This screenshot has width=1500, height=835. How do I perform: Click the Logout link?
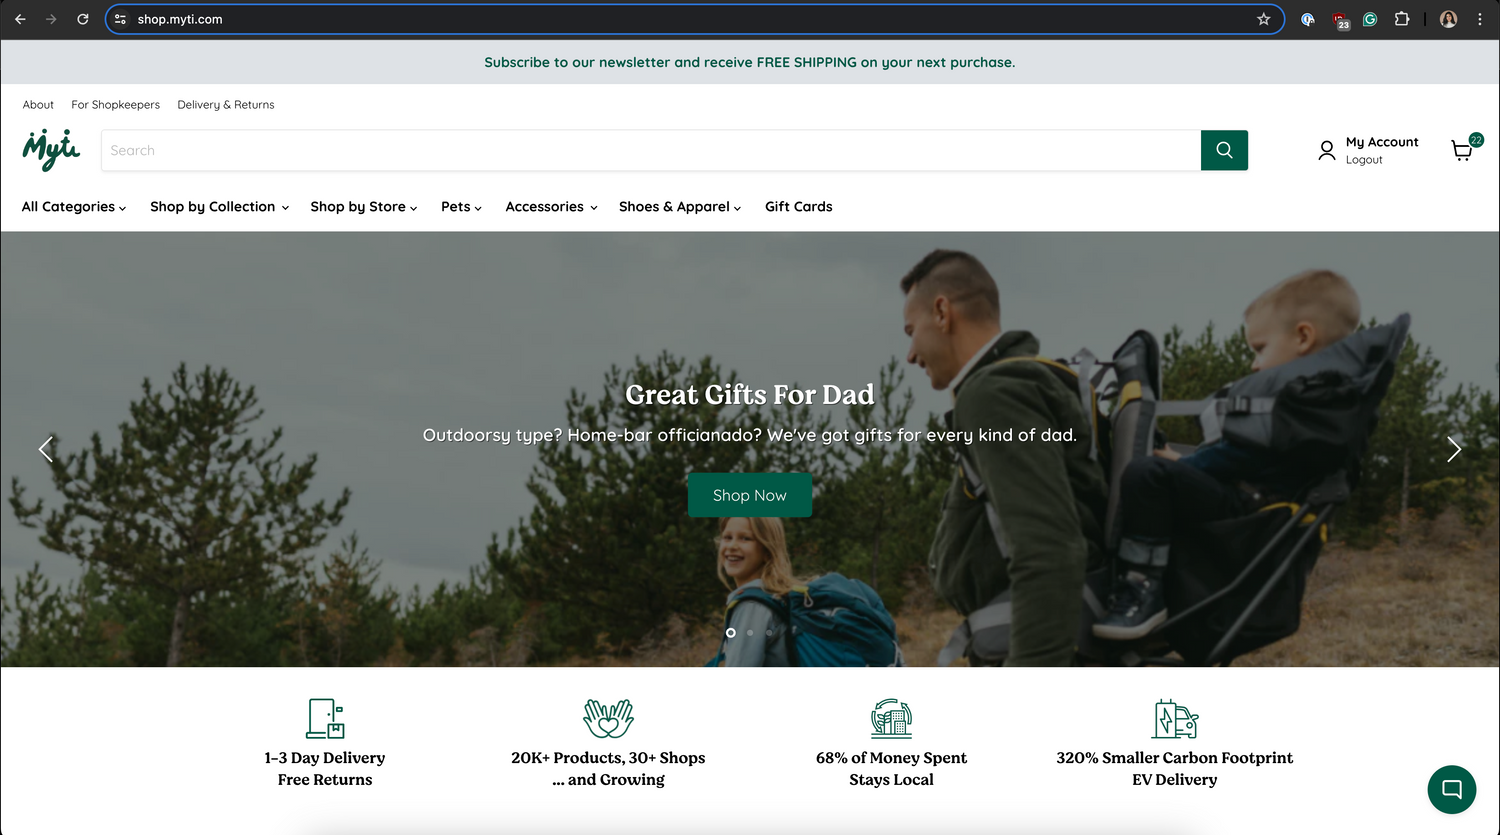click(x=1364, y=159)
